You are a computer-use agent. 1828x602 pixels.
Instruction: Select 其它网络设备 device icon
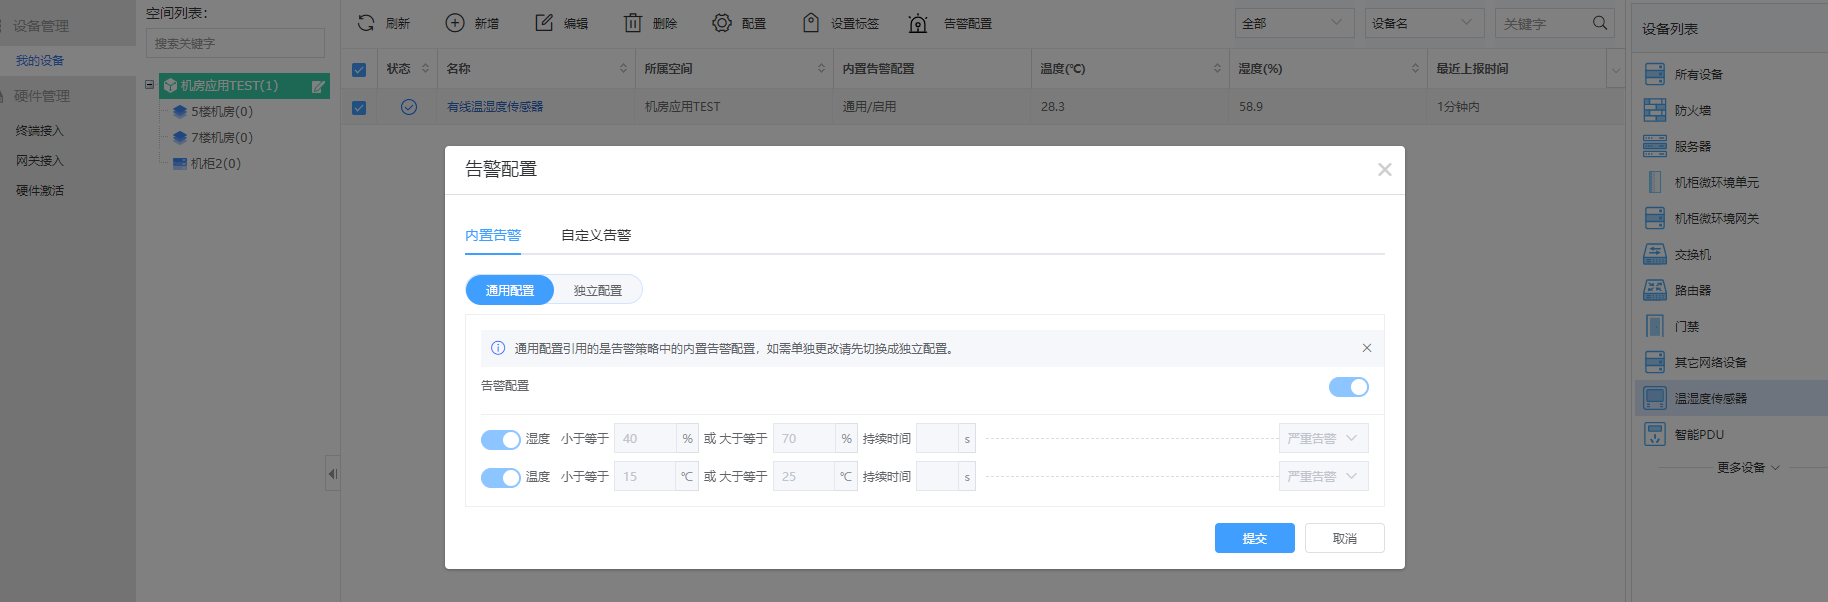pos(1655,362)
